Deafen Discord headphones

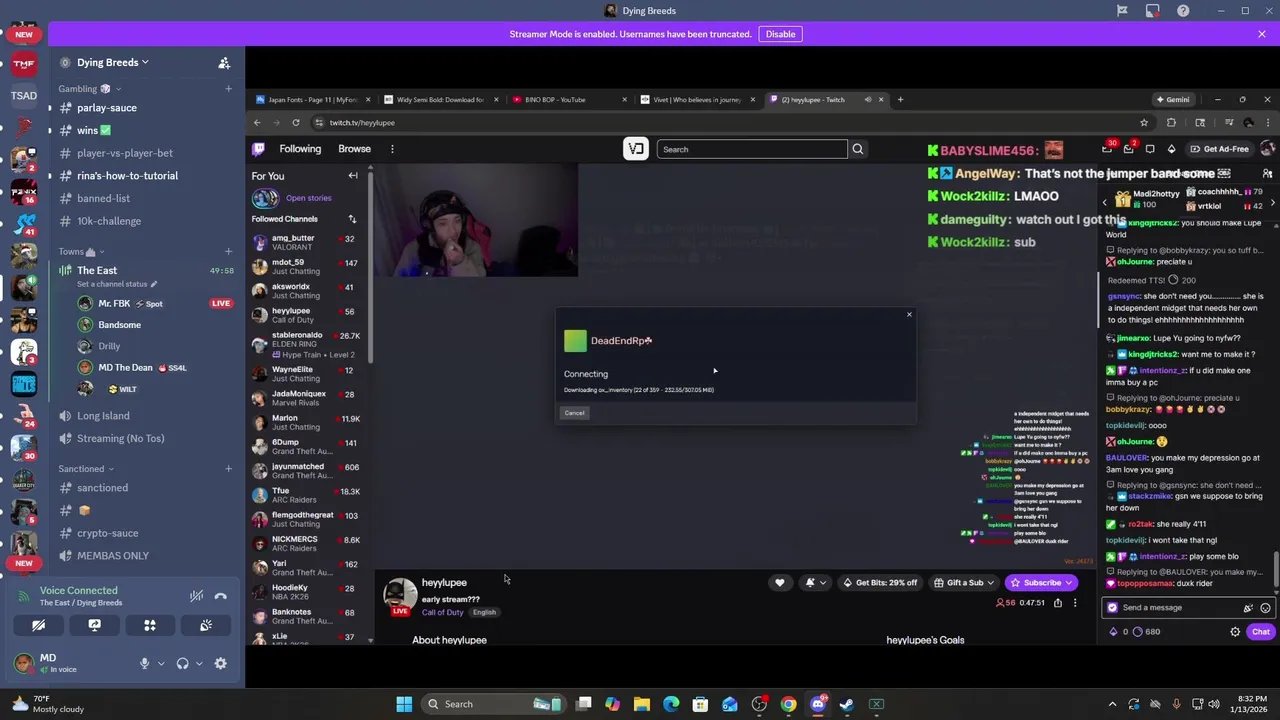[x=182, y=663]
